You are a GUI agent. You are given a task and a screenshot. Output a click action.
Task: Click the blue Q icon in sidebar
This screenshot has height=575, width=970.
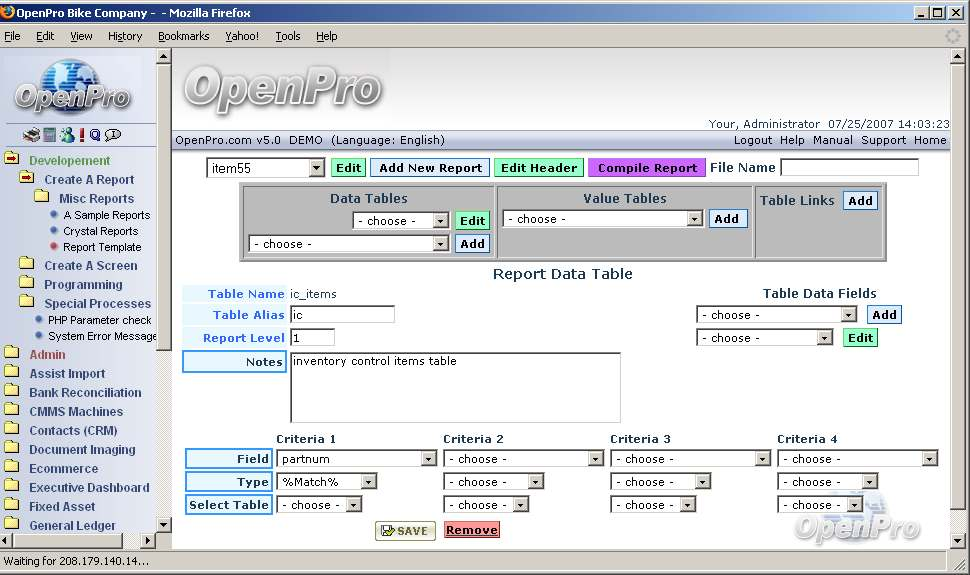pyautogui.click(x=95, y=135)
